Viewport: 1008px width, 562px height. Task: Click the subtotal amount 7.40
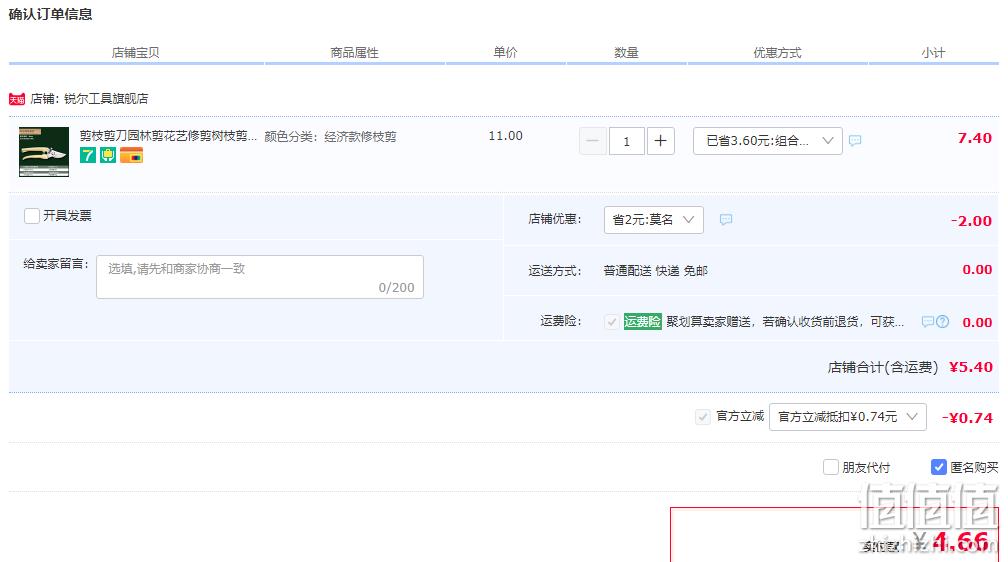coord(975,138)
